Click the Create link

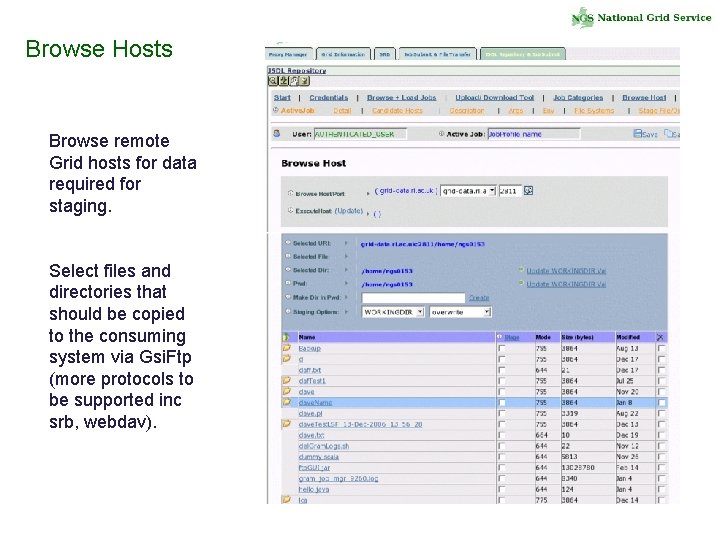[x=479, y=298]
